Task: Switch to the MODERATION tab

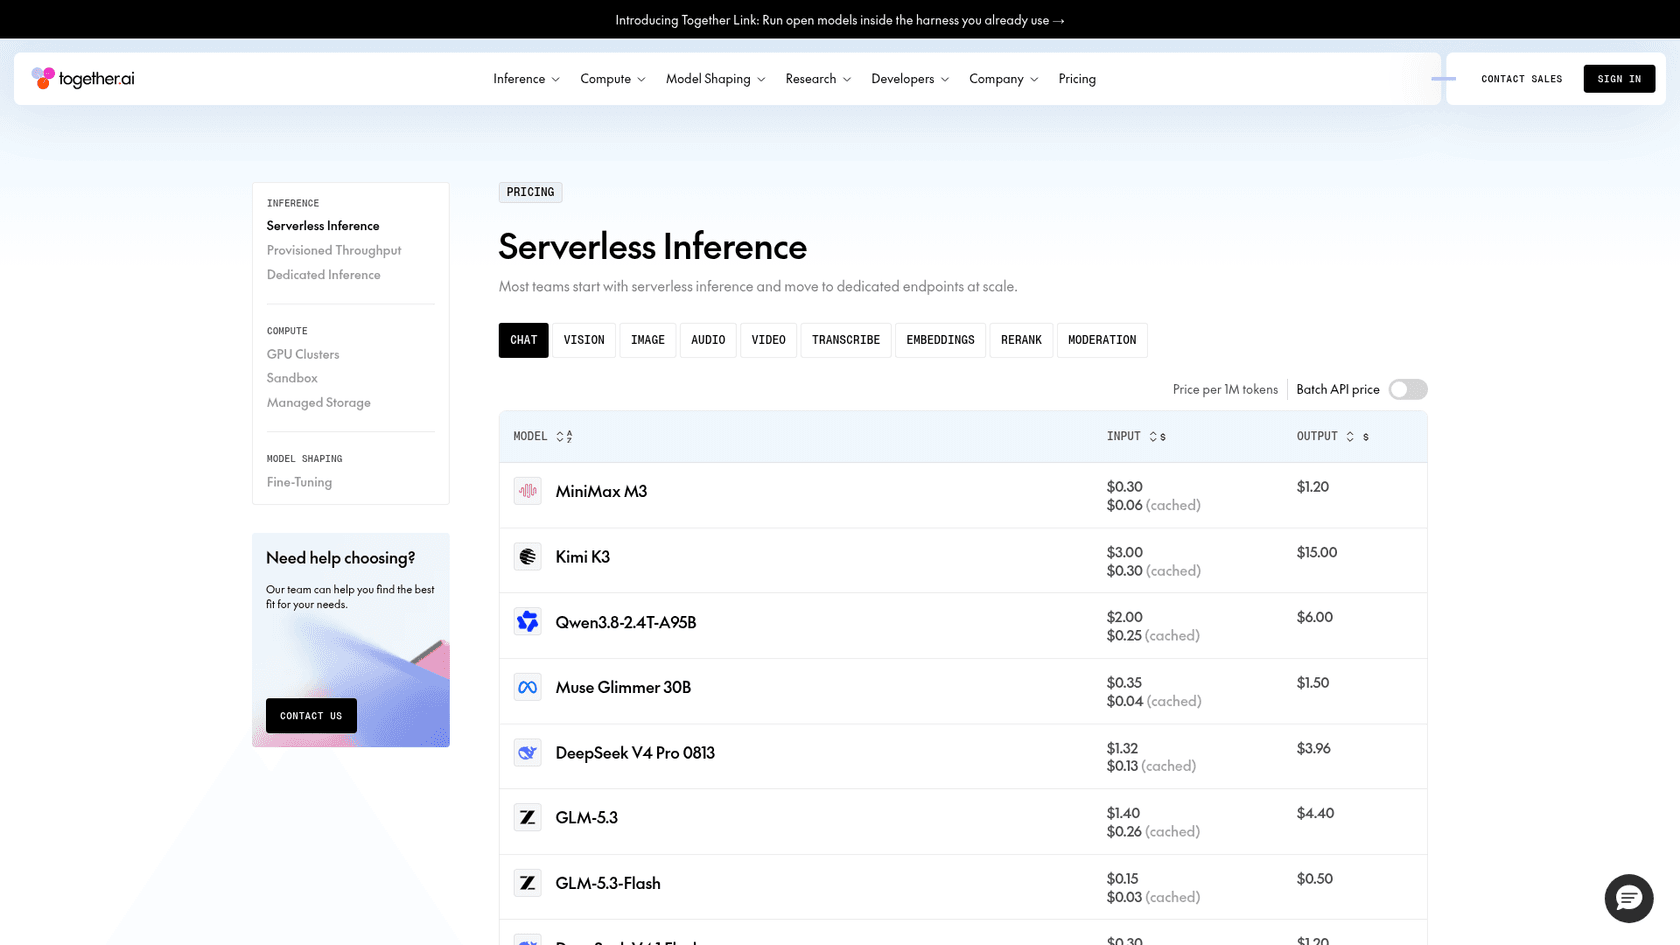Action: [1102, 340]
